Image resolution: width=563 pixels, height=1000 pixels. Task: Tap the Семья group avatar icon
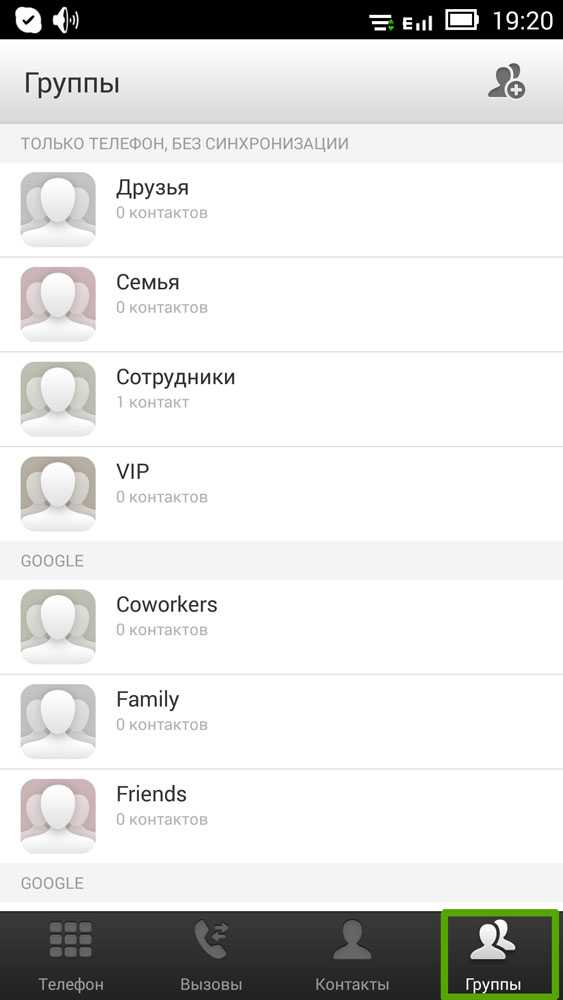pos(58,304)
